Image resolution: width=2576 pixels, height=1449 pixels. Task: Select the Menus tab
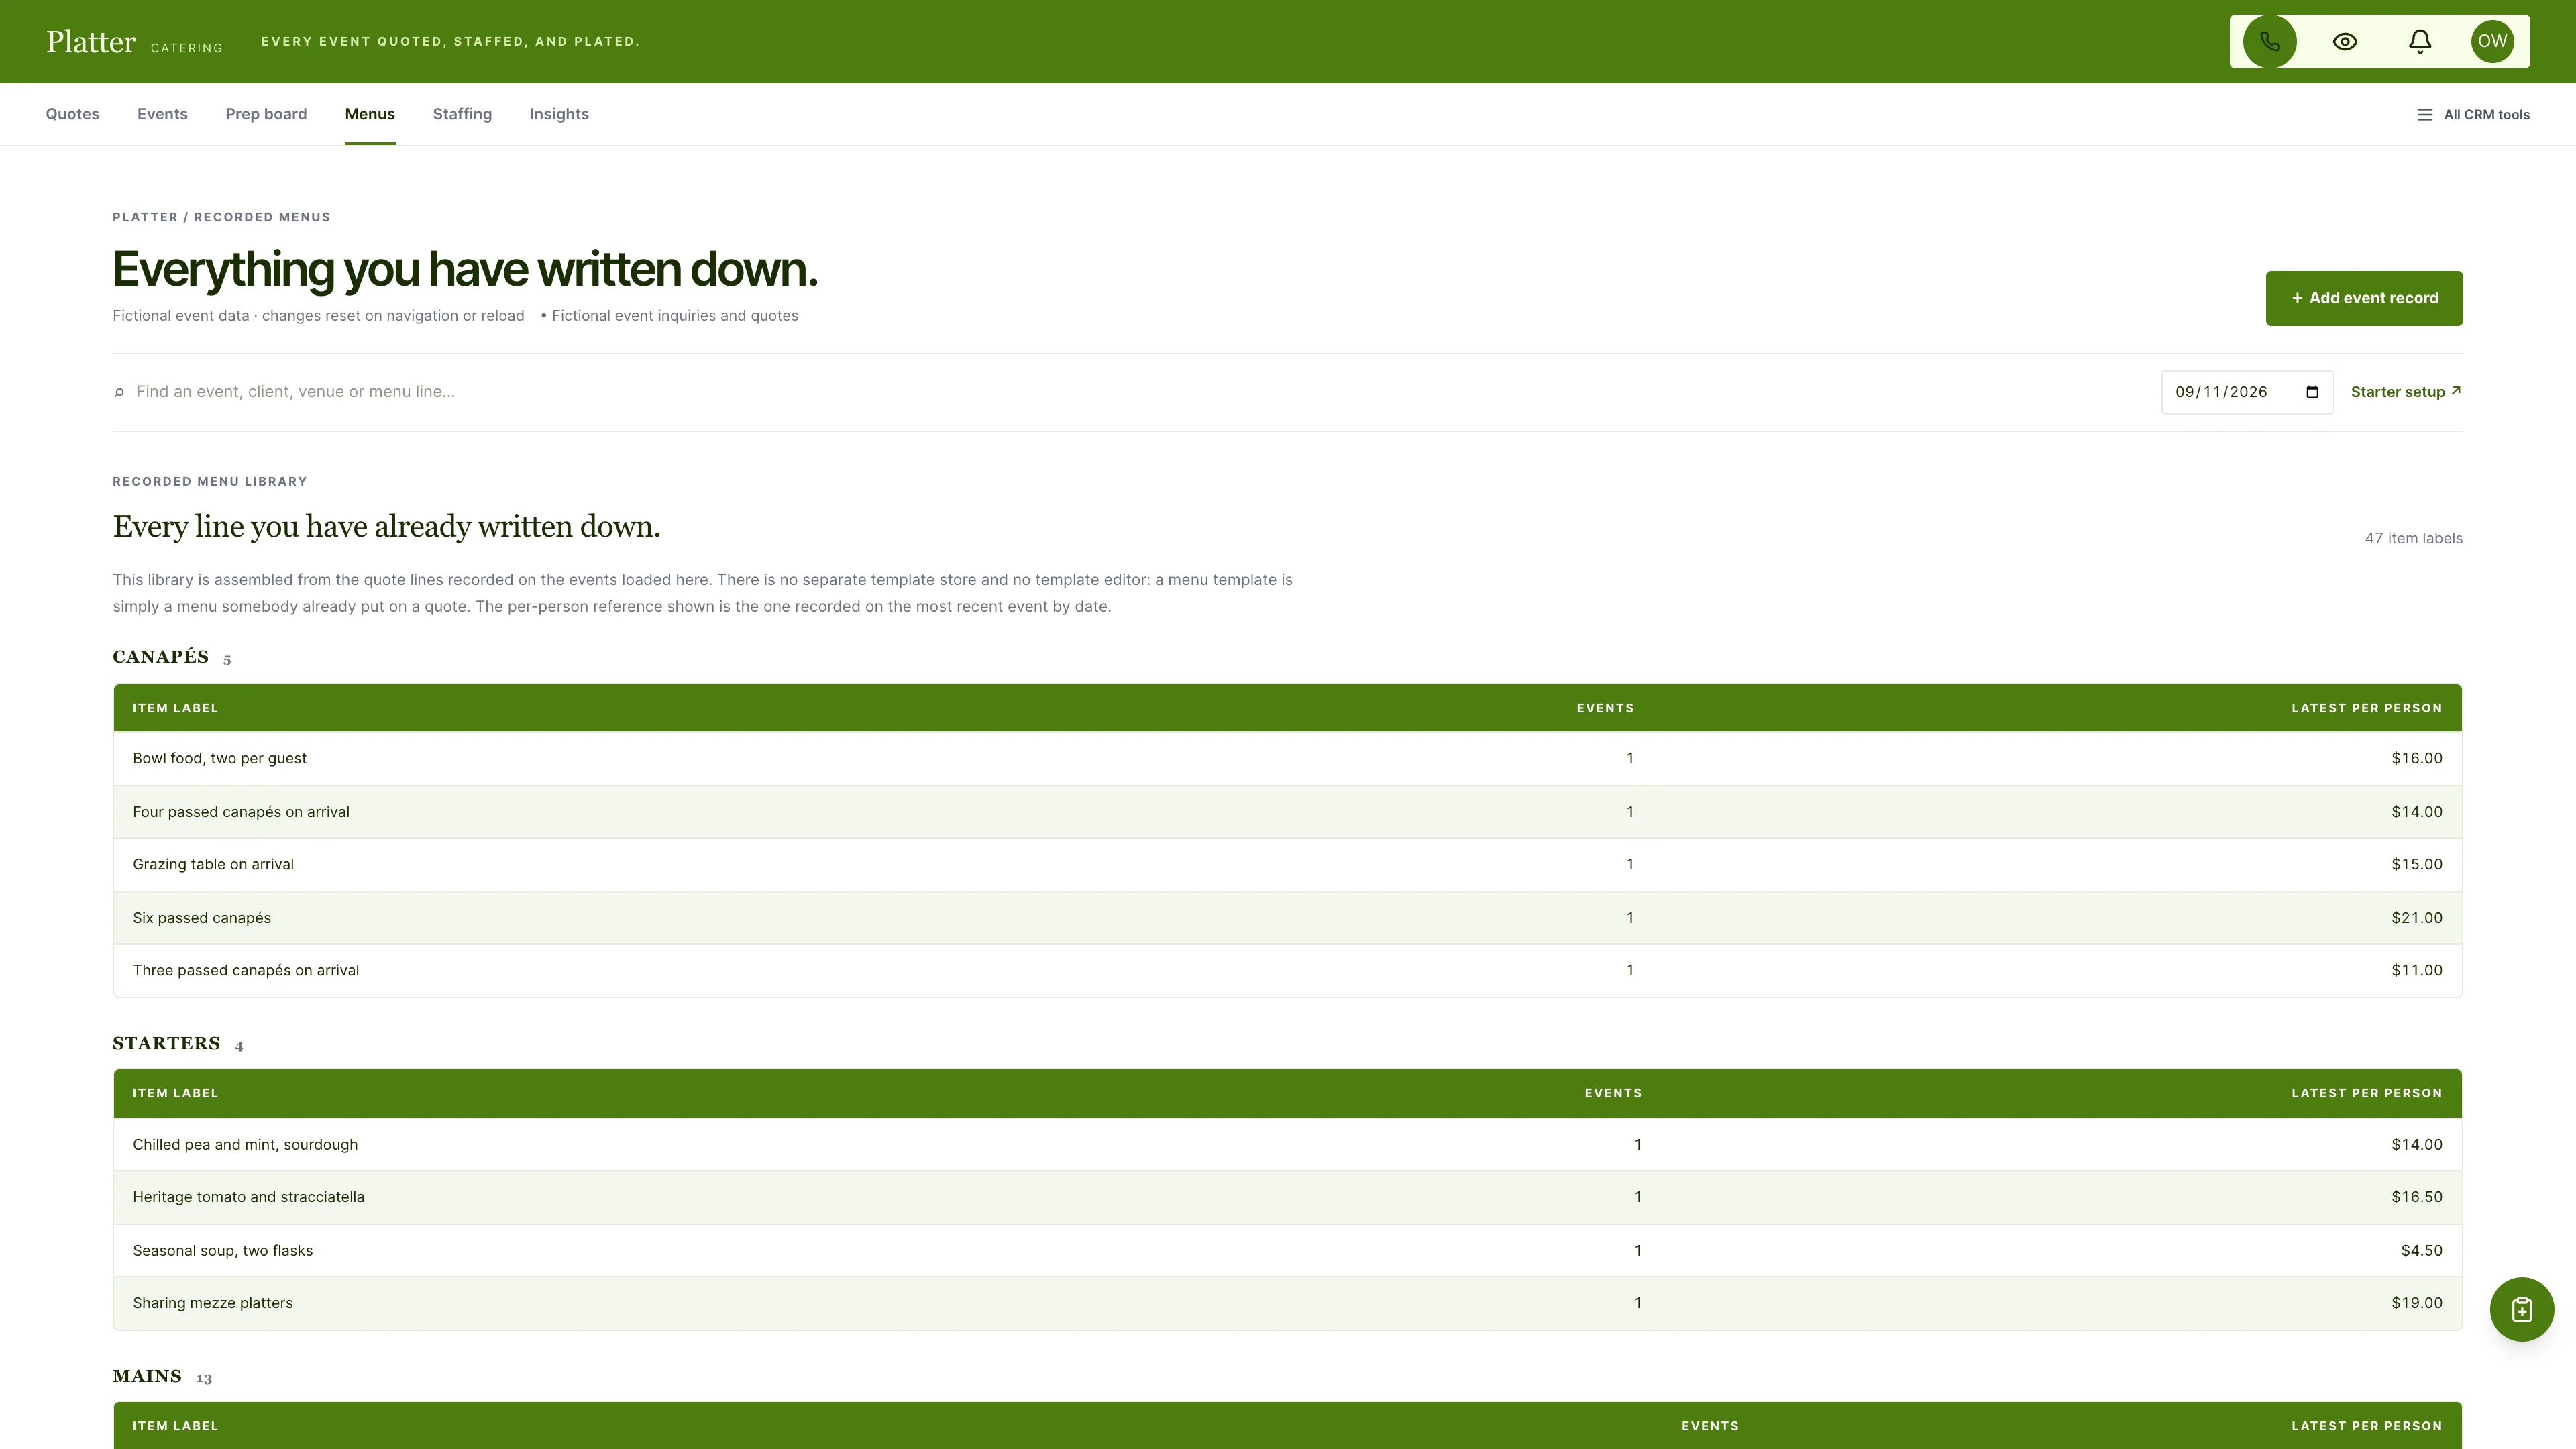click(x=370, y=114)
